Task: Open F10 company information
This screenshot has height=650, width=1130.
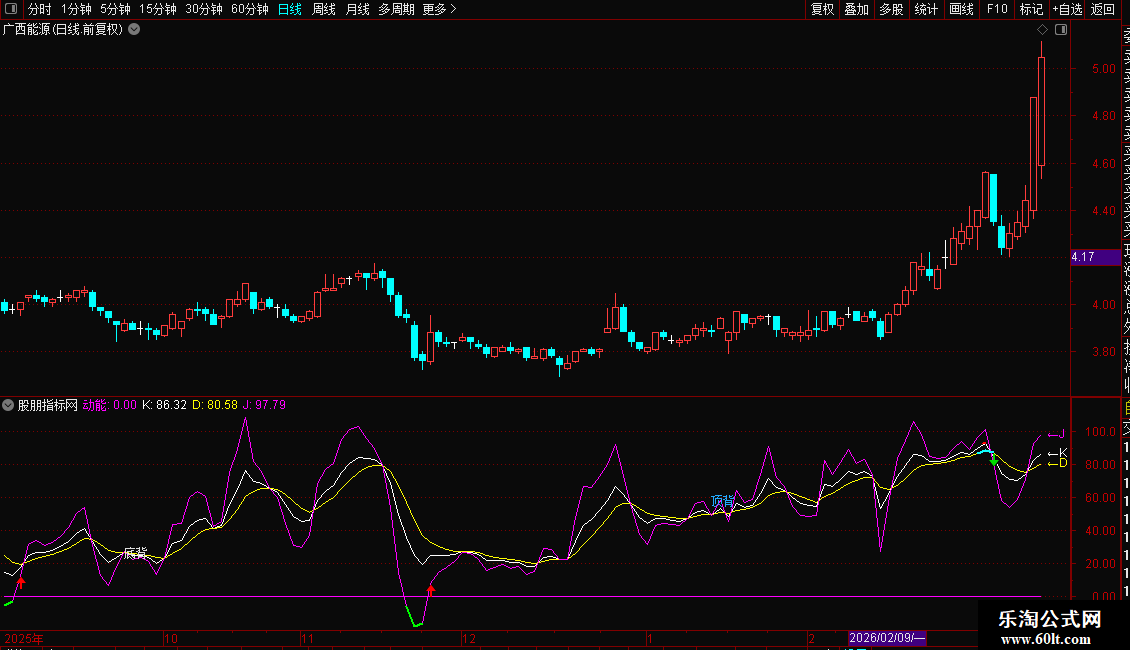Action: [997, 9]
